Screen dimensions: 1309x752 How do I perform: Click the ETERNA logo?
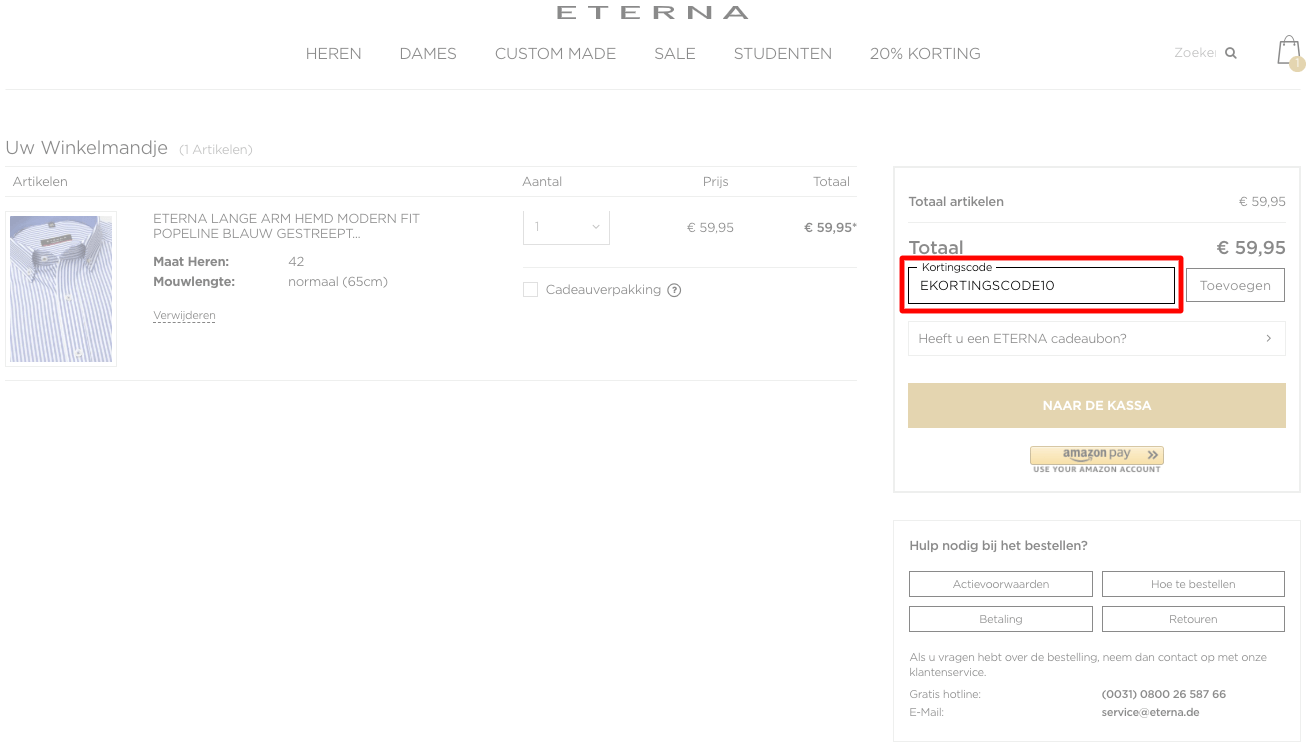click(652, 13)
